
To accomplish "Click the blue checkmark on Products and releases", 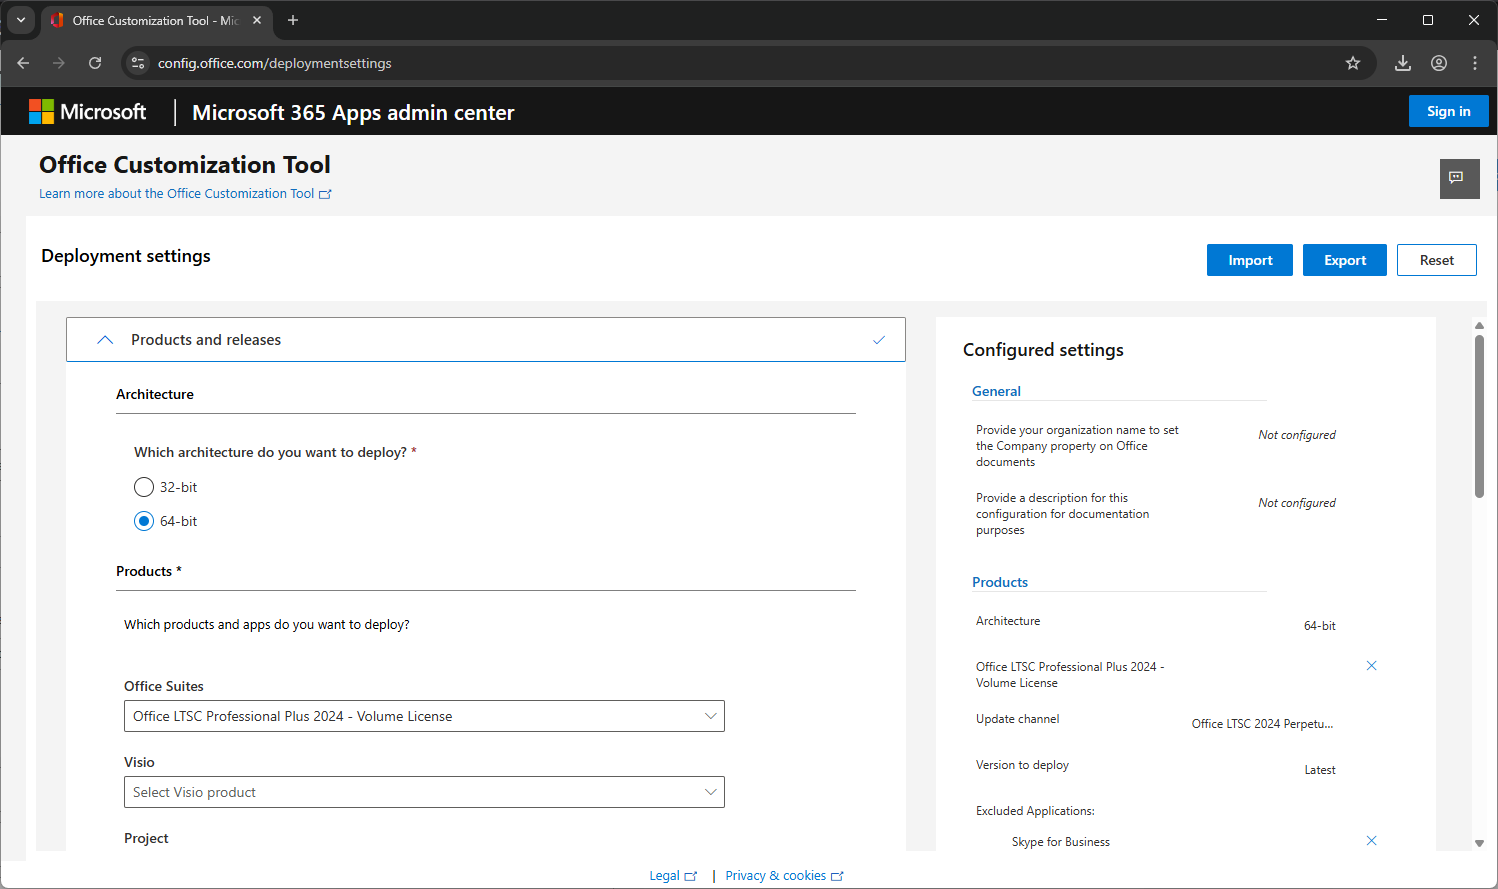I will (879, 340).
